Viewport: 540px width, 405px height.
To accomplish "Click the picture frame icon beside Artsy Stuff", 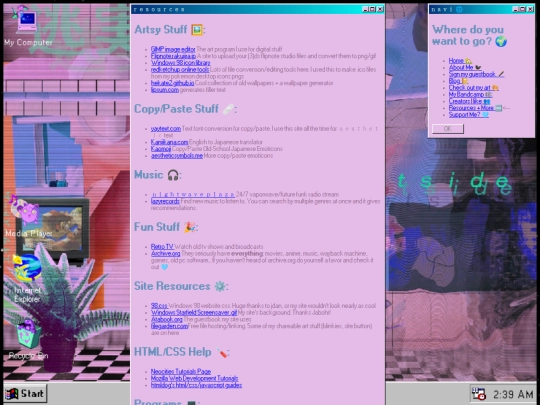I will pos(197,30).
